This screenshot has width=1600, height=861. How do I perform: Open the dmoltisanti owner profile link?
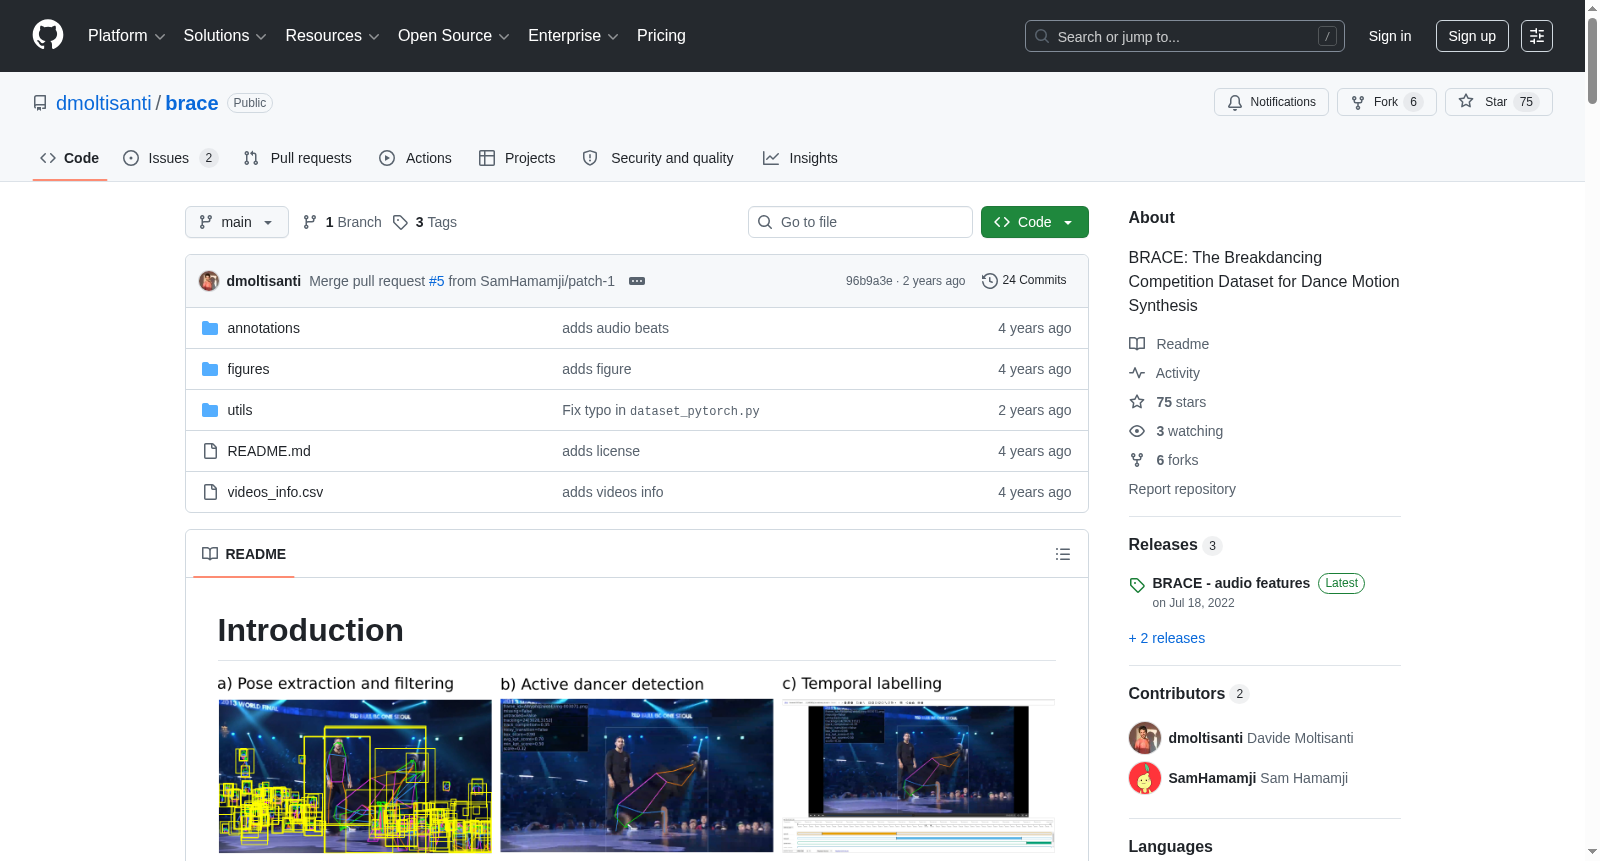[104, 103]
